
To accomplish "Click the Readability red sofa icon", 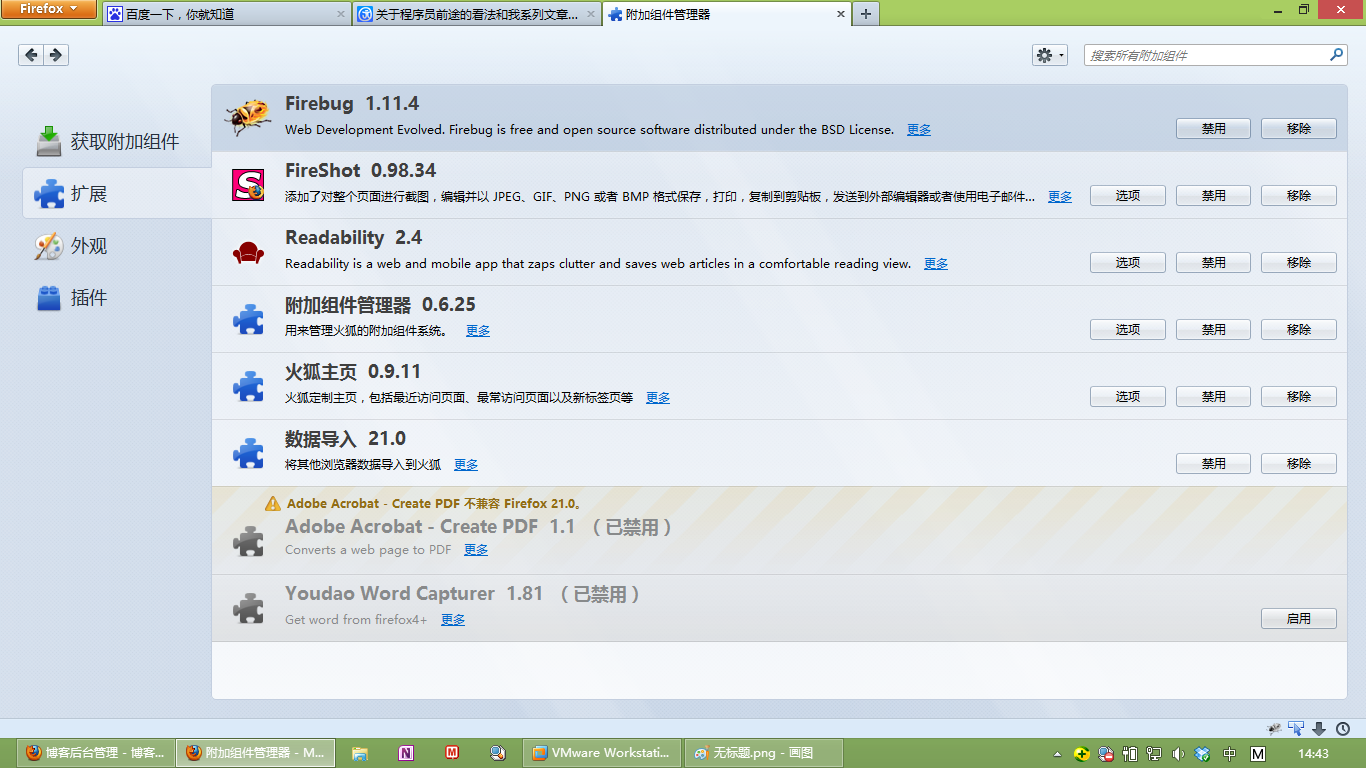I will coord(248,253).
